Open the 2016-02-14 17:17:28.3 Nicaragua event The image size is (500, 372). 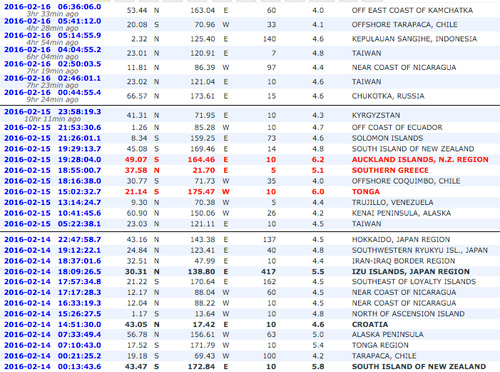click(x=53, y=292)
